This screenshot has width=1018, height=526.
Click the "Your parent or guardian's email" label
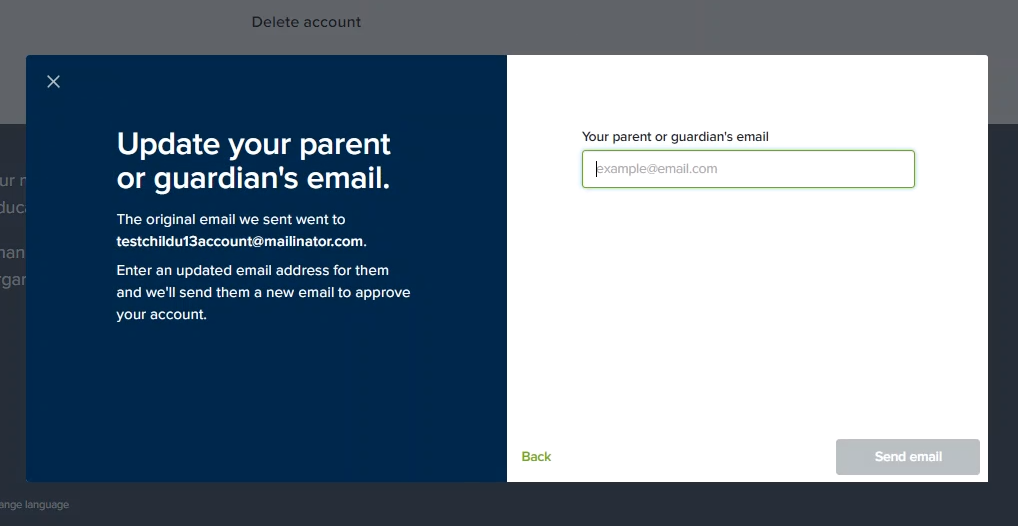point(675,137)
